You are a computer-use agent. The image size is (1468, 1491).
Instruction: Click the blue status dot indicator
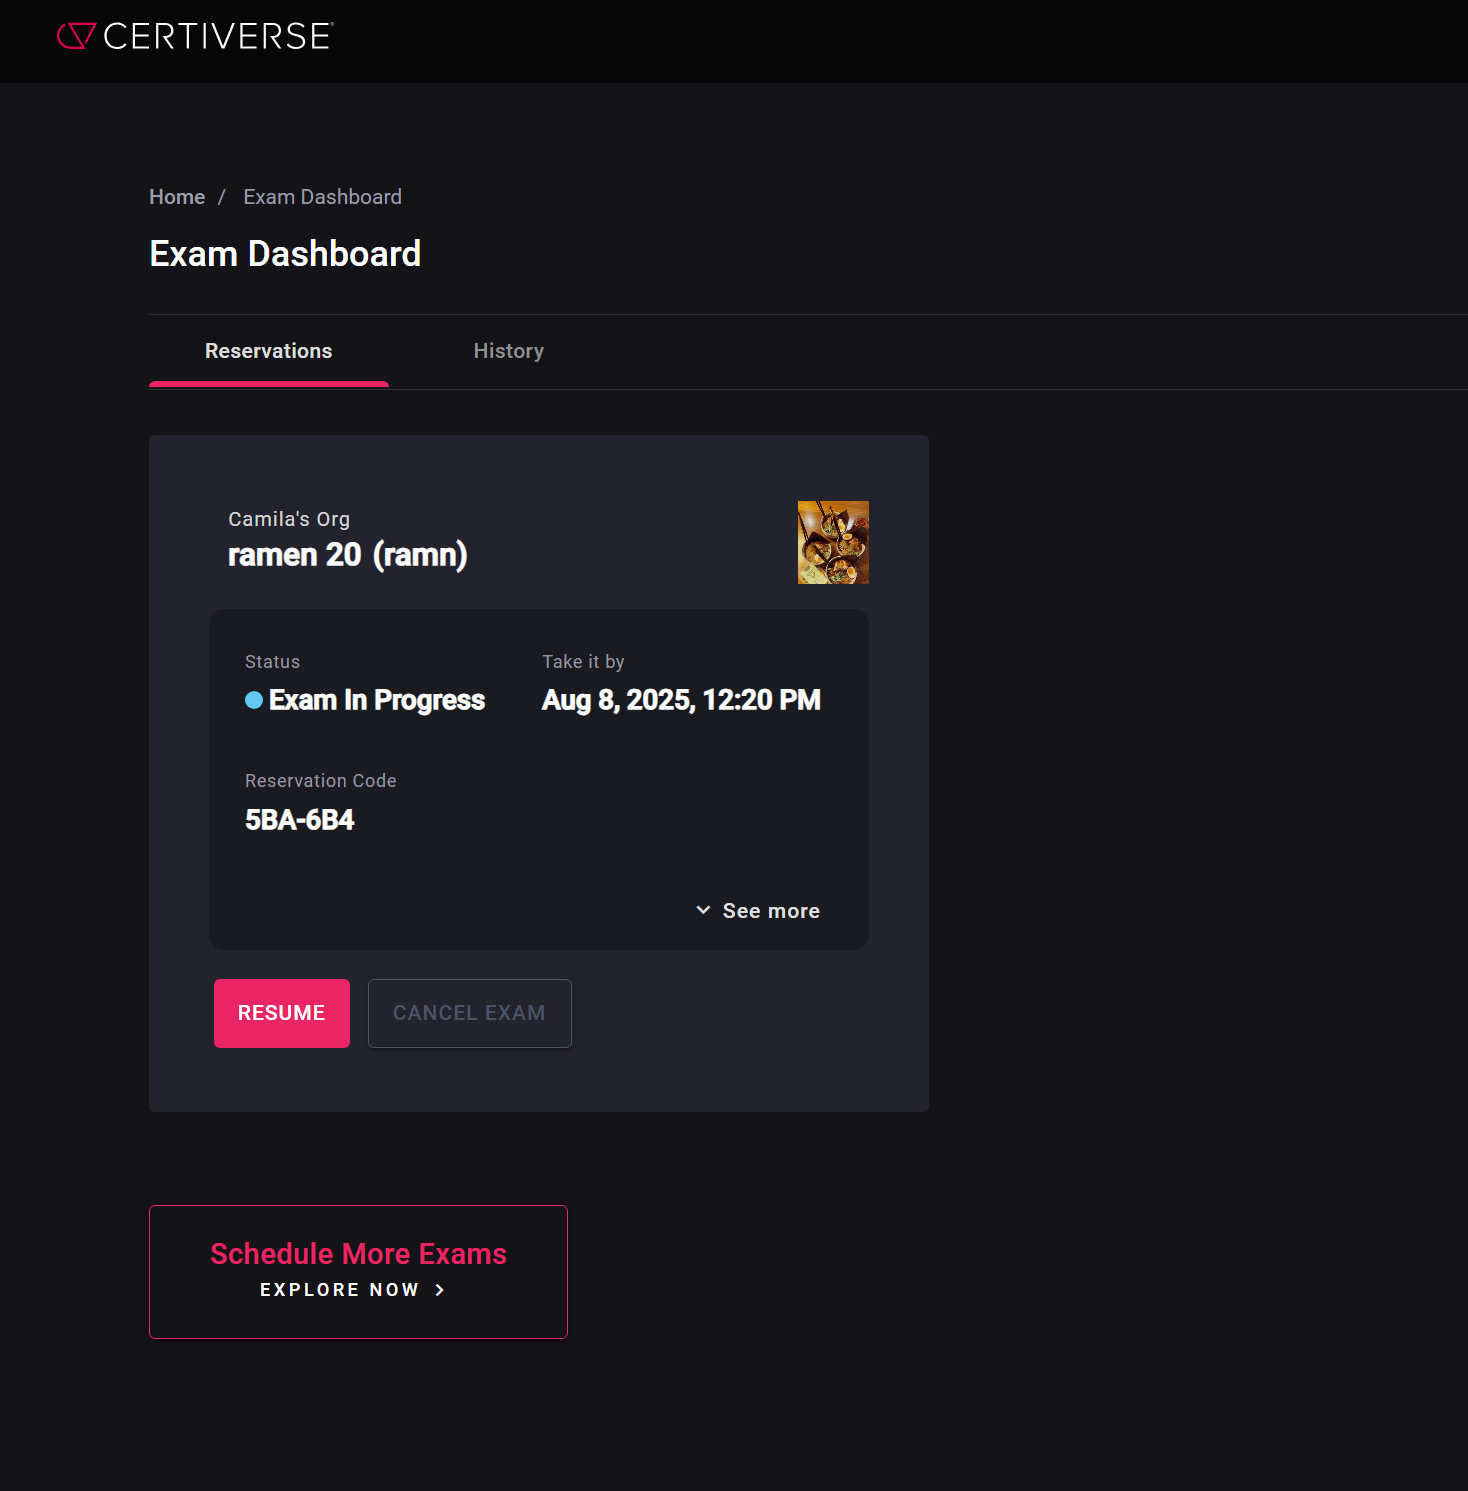pyautogui.click(x=254, y=700)
